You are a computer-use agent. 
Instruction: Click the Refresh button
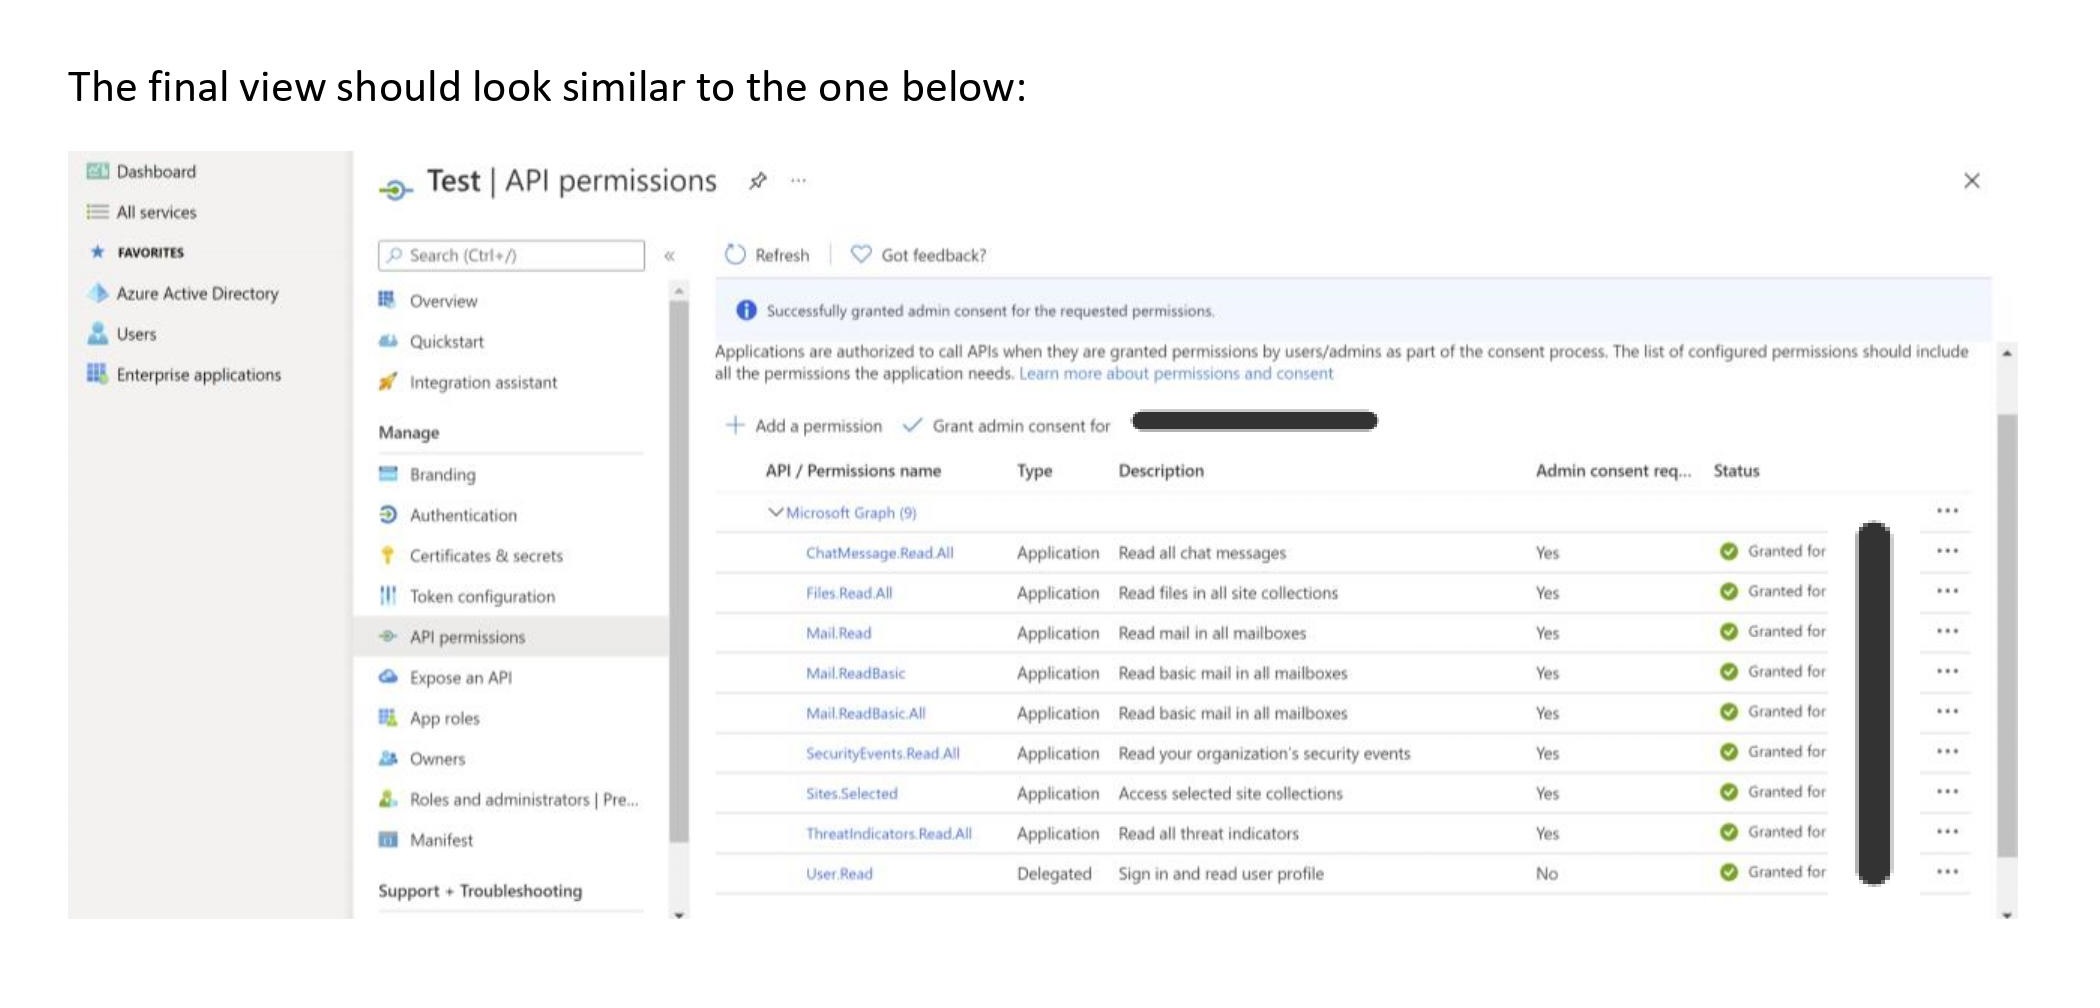pos(767,255)
